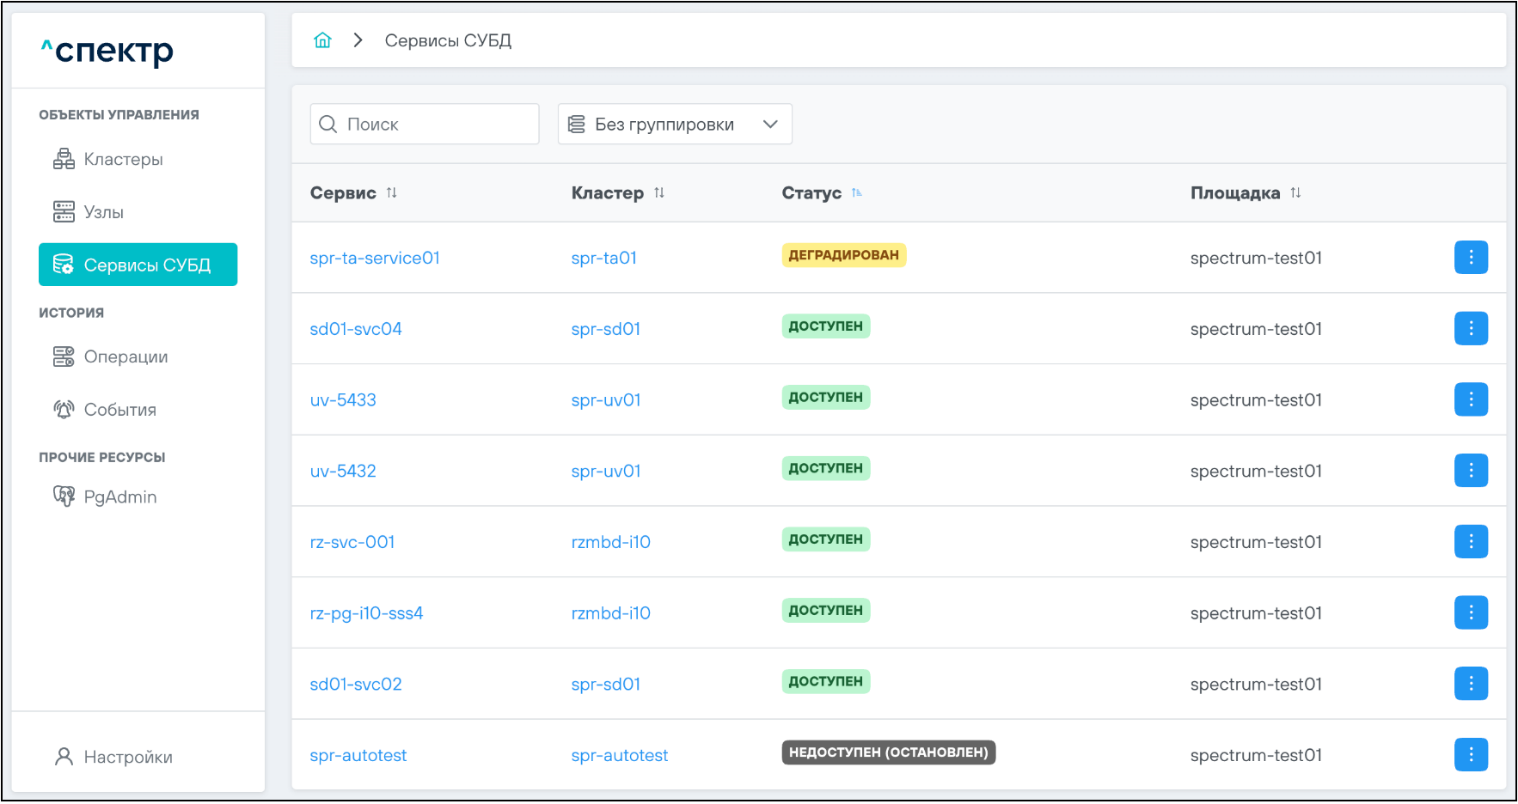The image size is (1518, 804).
Task: Click the ДЕГРАДИРОВАН status badge
Action: [x=843, y=256]
